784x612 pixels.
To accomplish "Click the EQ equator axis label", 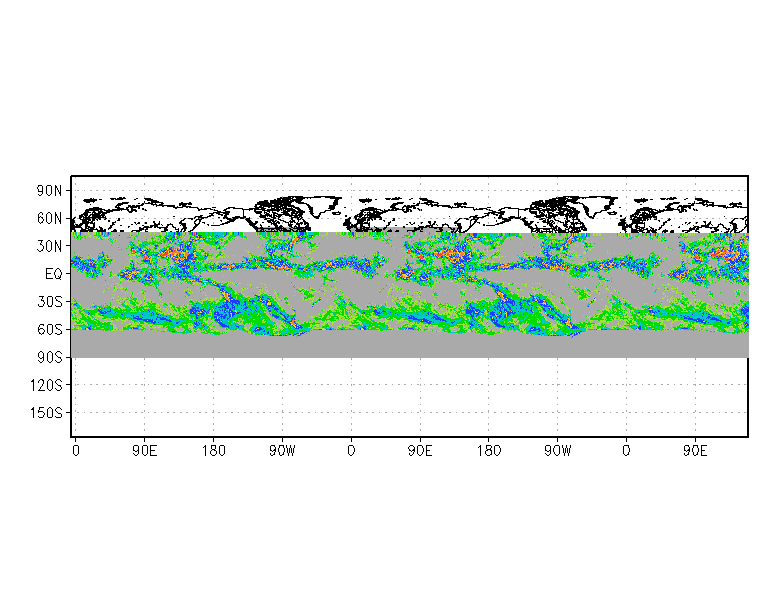I will tap(54, 274).
